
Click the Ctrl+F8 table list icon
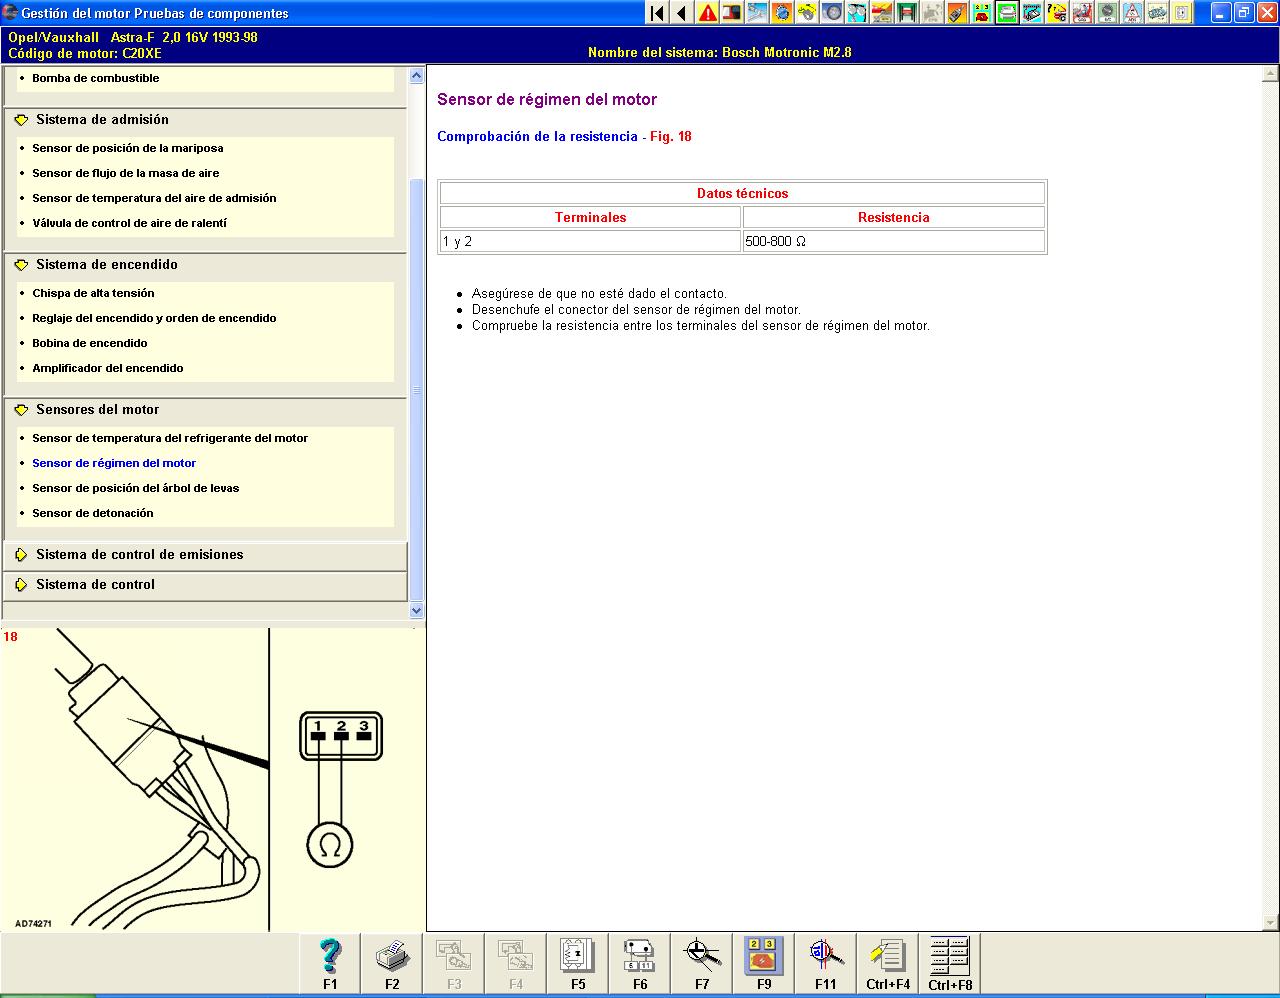coord(949,962)
